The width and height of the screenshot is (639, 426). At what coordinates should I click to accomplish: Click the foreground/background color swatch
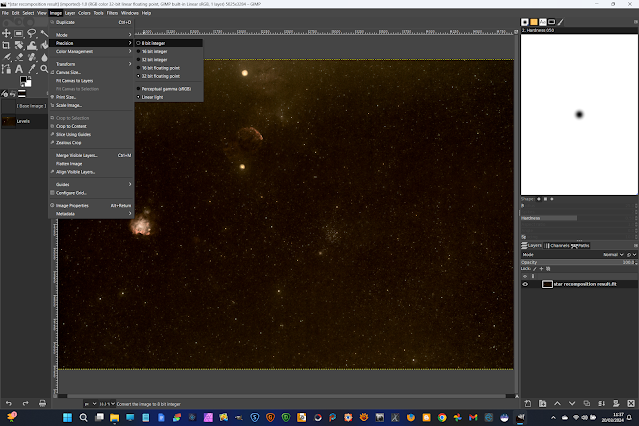click(x=25, y=81)
